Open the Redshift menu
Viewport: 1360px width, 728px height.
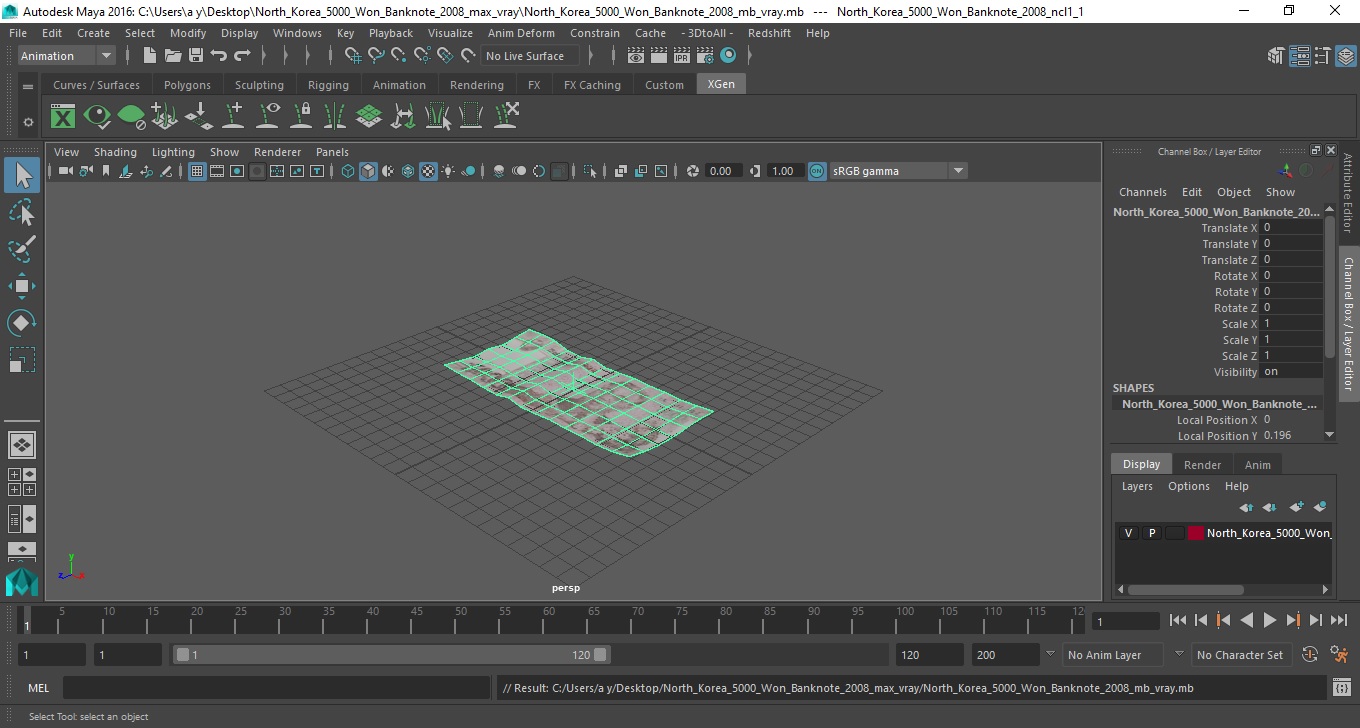click(769, 33)
